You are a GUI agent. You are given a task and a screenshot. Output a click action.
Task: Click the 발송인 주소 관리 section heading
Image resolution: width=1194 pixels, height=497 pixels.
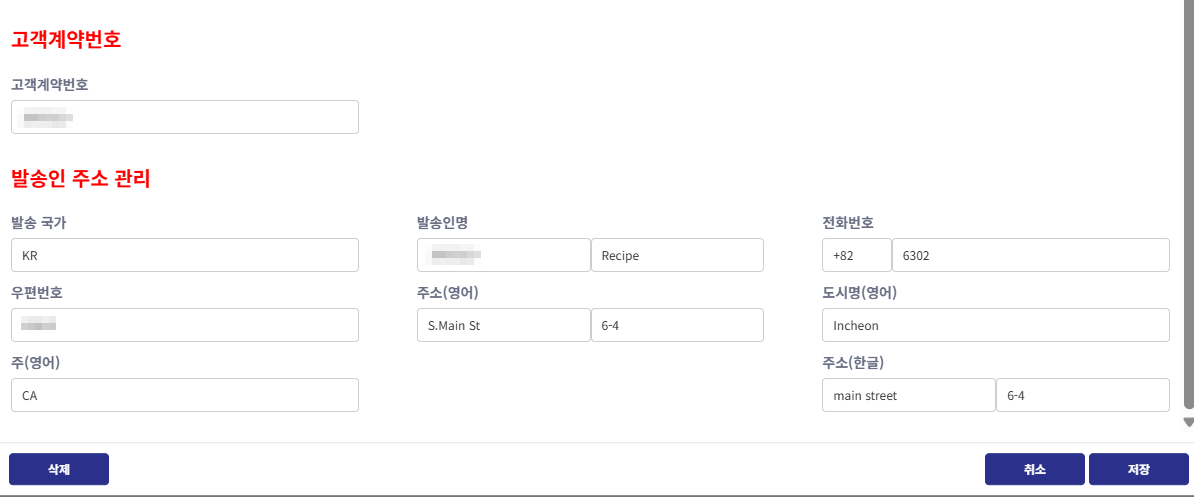click(81, 180)
